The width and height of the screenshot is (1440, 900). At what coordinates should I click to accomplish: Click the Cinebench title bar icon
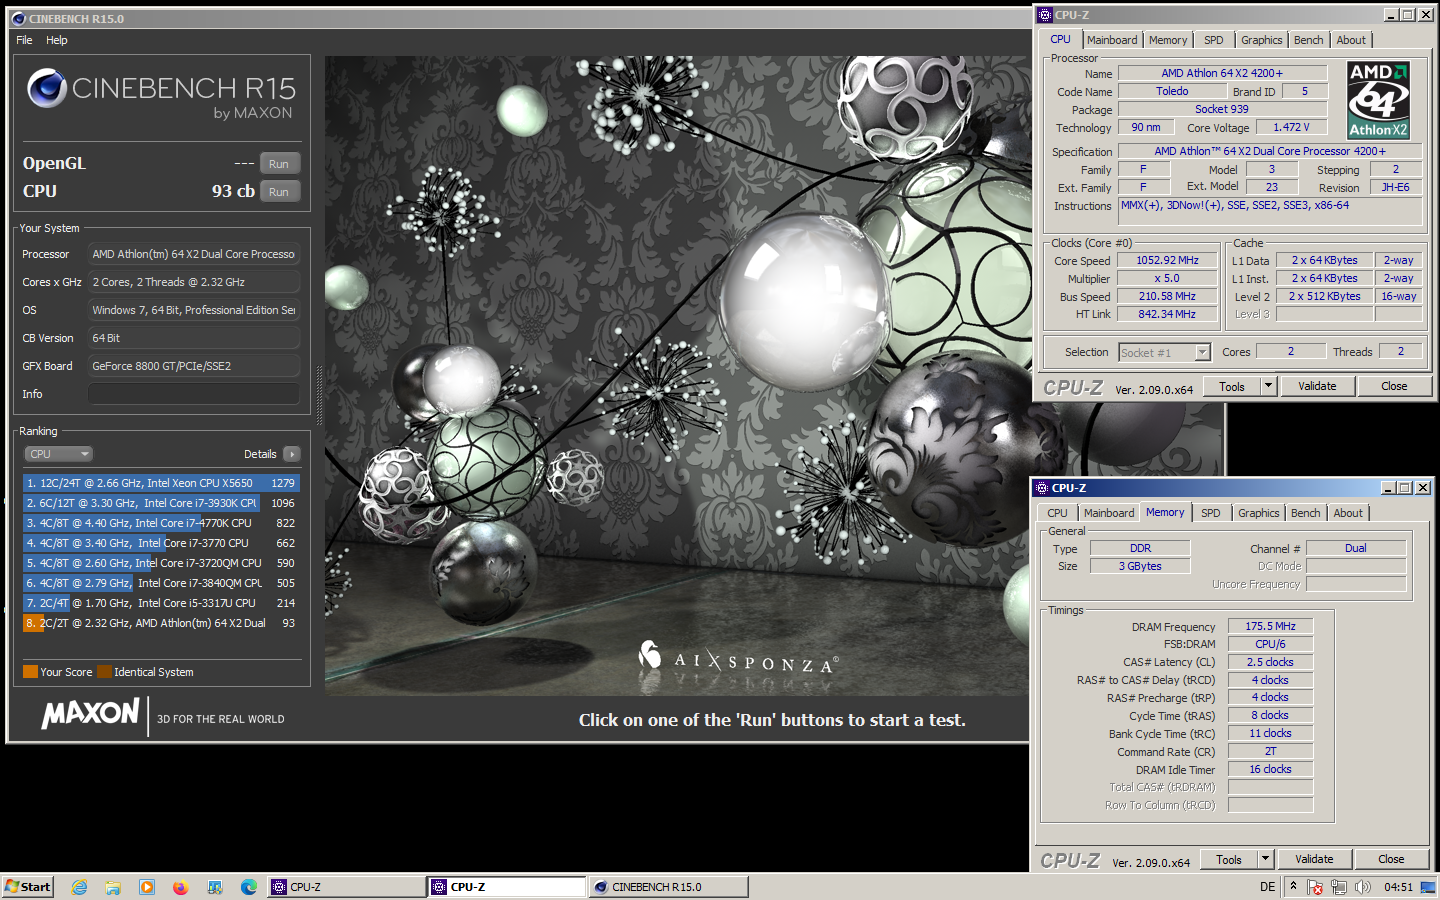[18, 19]
